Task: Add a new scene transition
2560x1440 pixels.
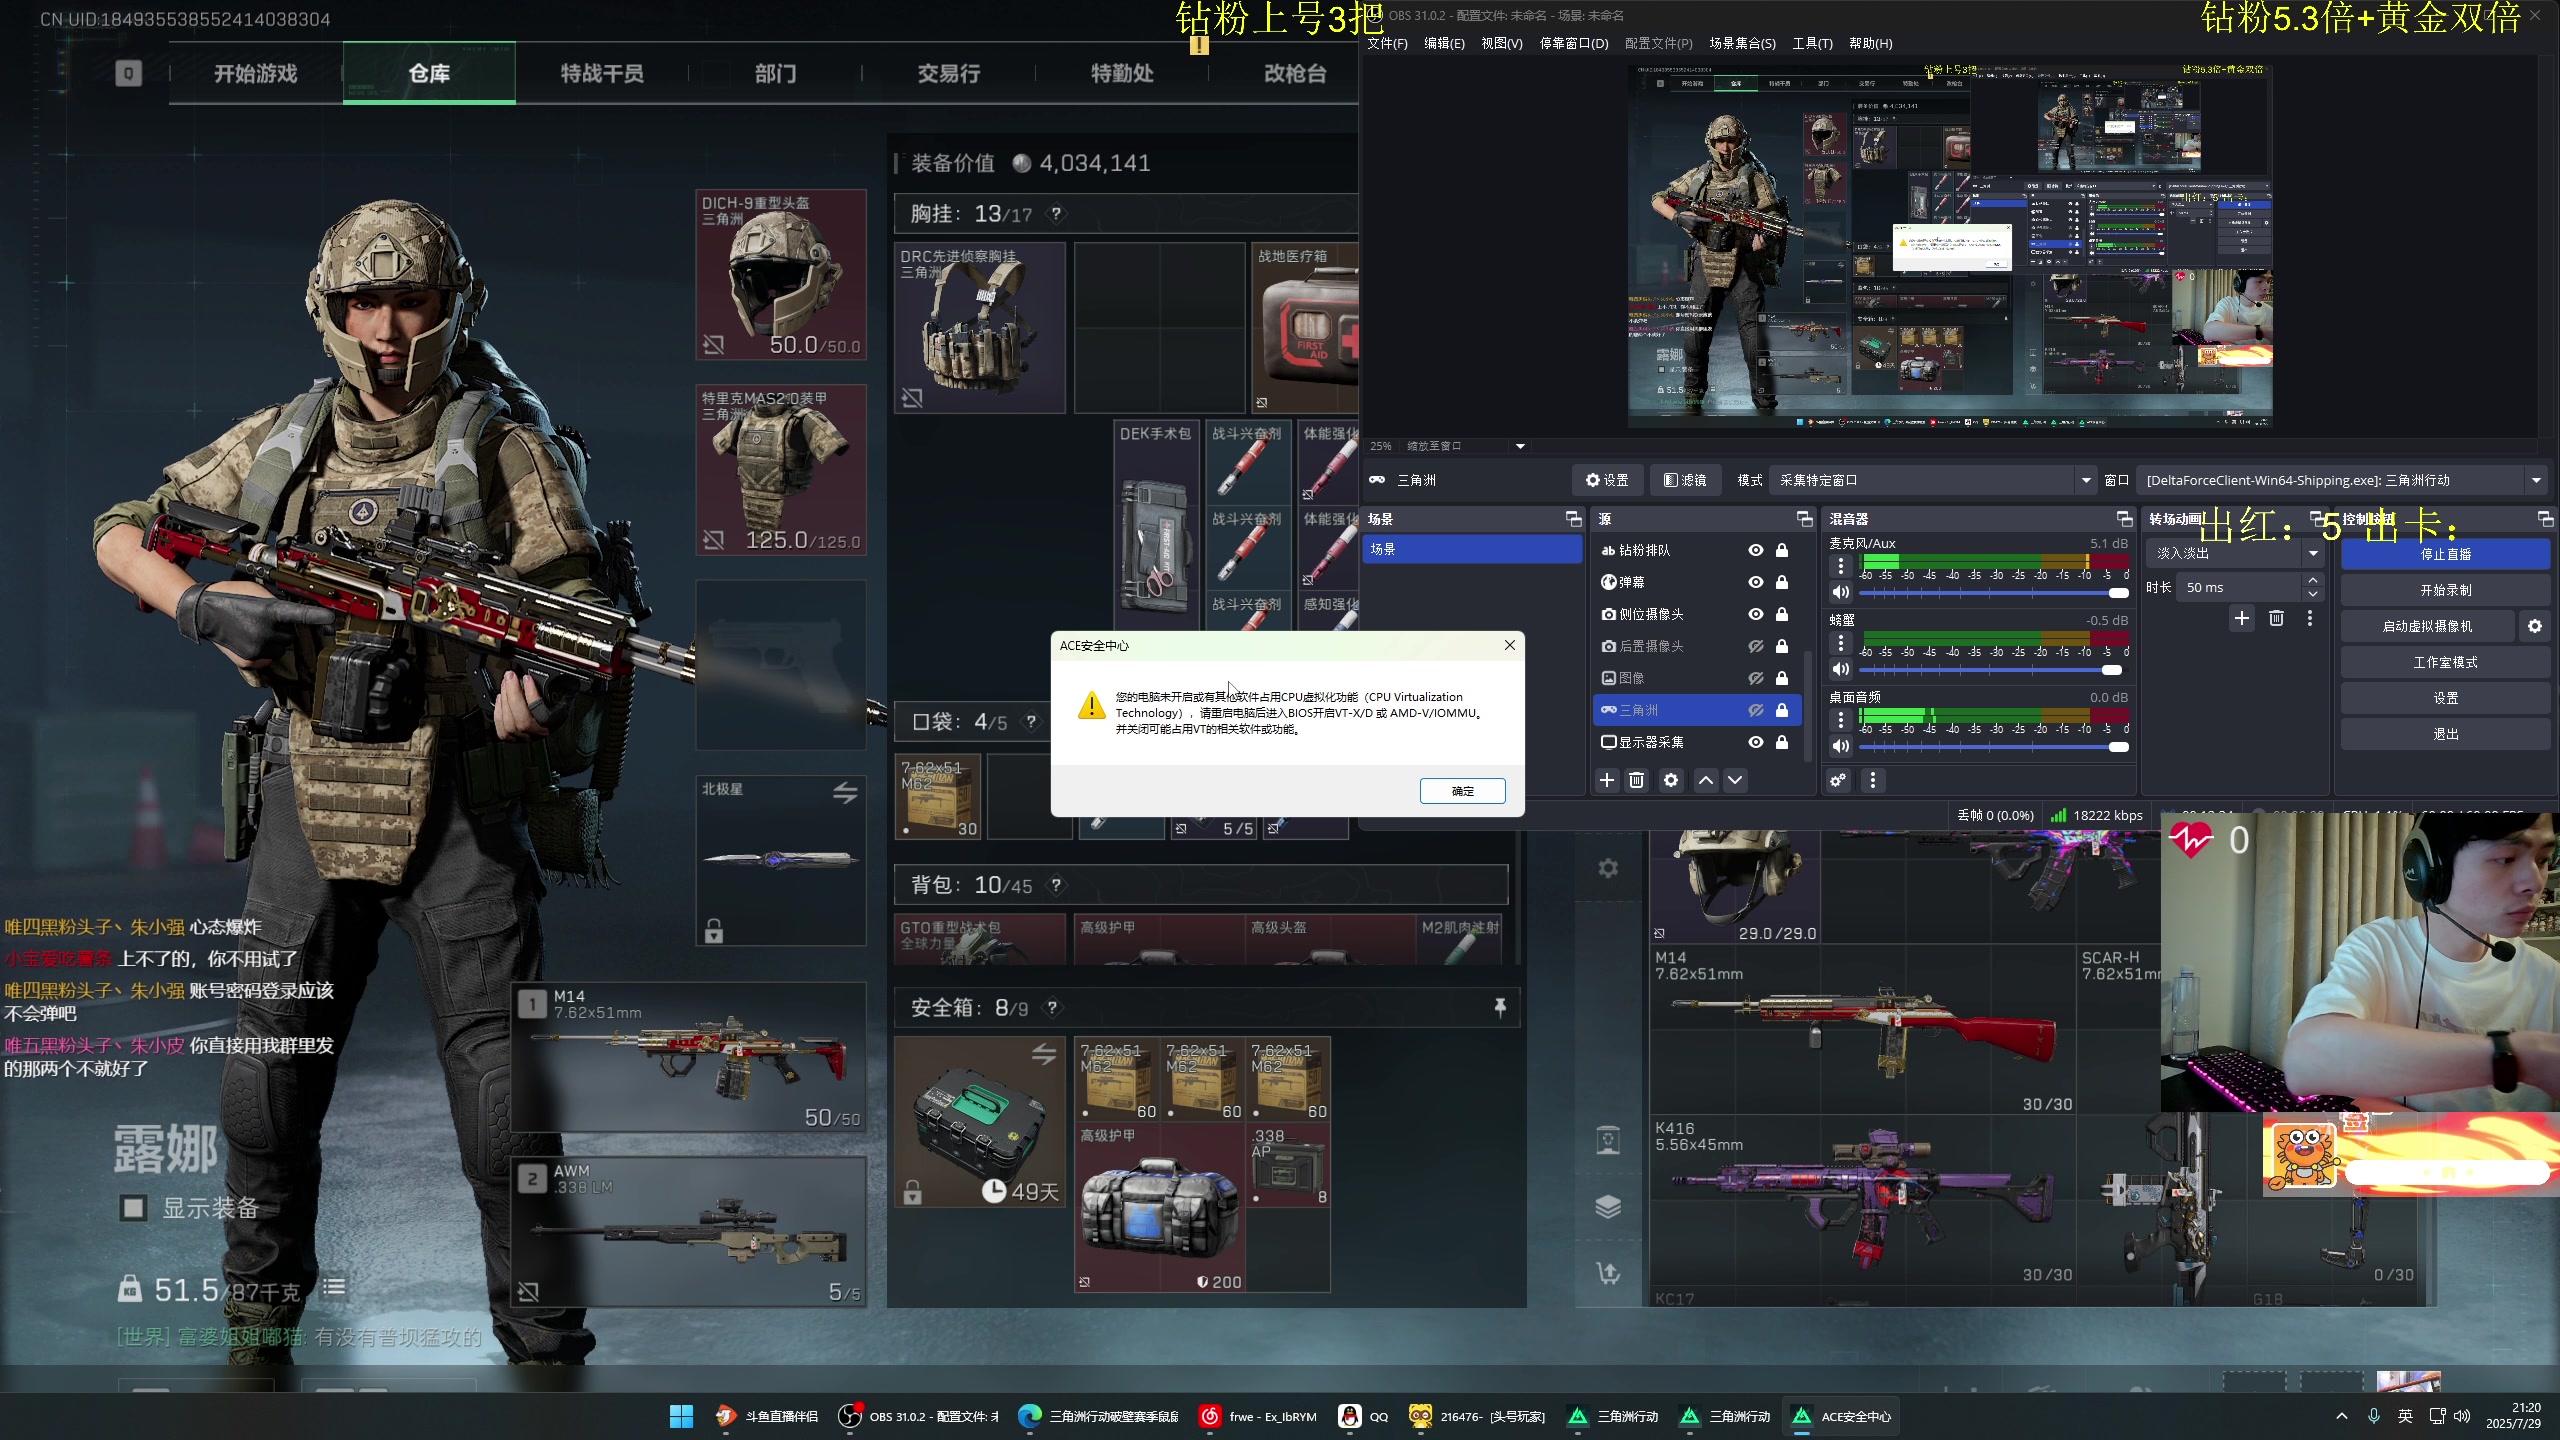Action: (2242, 618)
